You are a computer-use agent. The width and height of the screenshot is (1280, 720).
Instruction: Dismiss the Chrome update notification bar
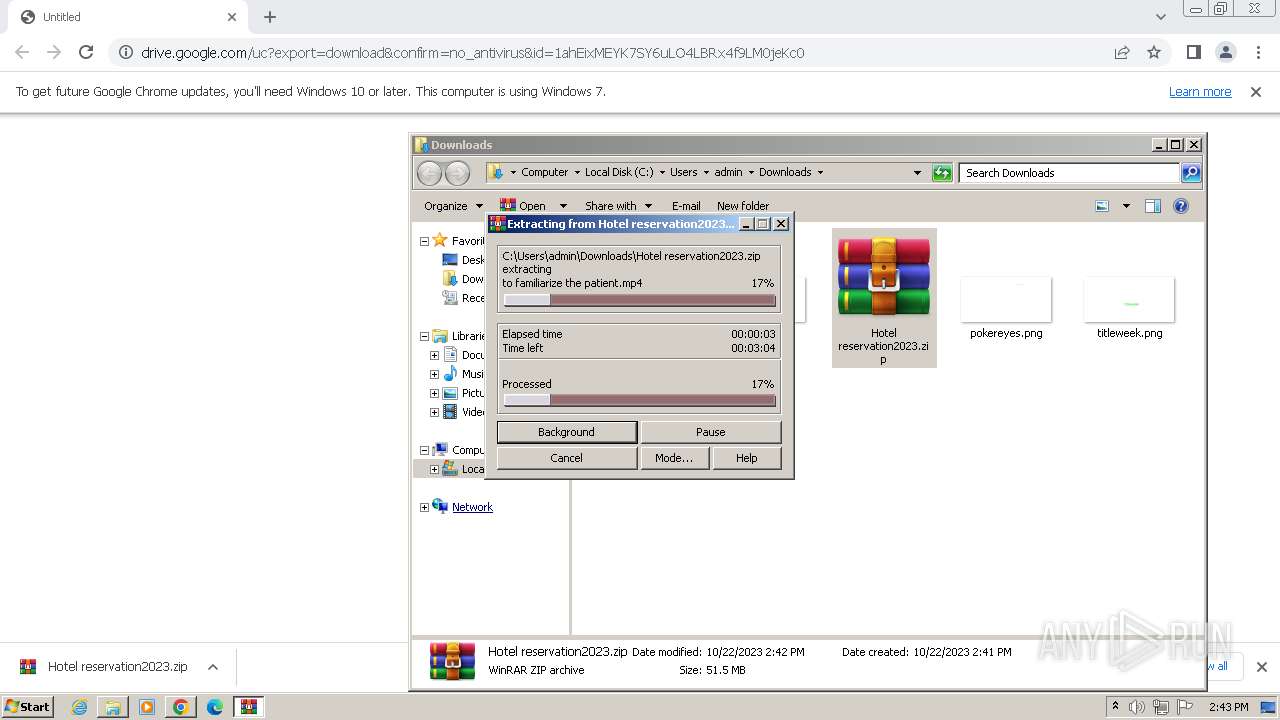[x=1256, y=91]
